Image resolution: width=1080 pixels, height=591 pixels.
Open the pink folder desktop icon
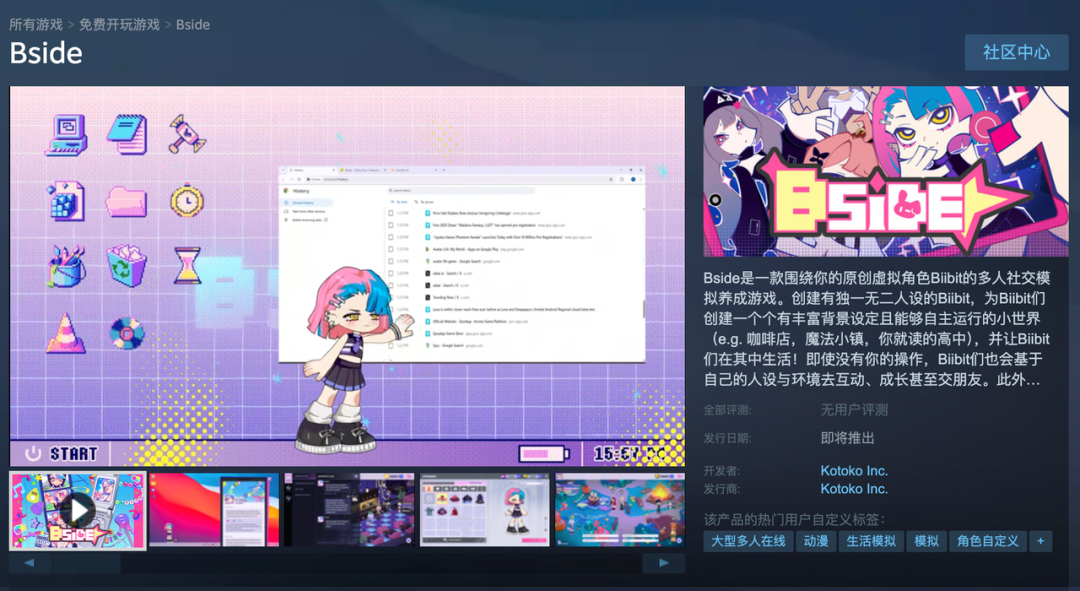pos(127,203)
